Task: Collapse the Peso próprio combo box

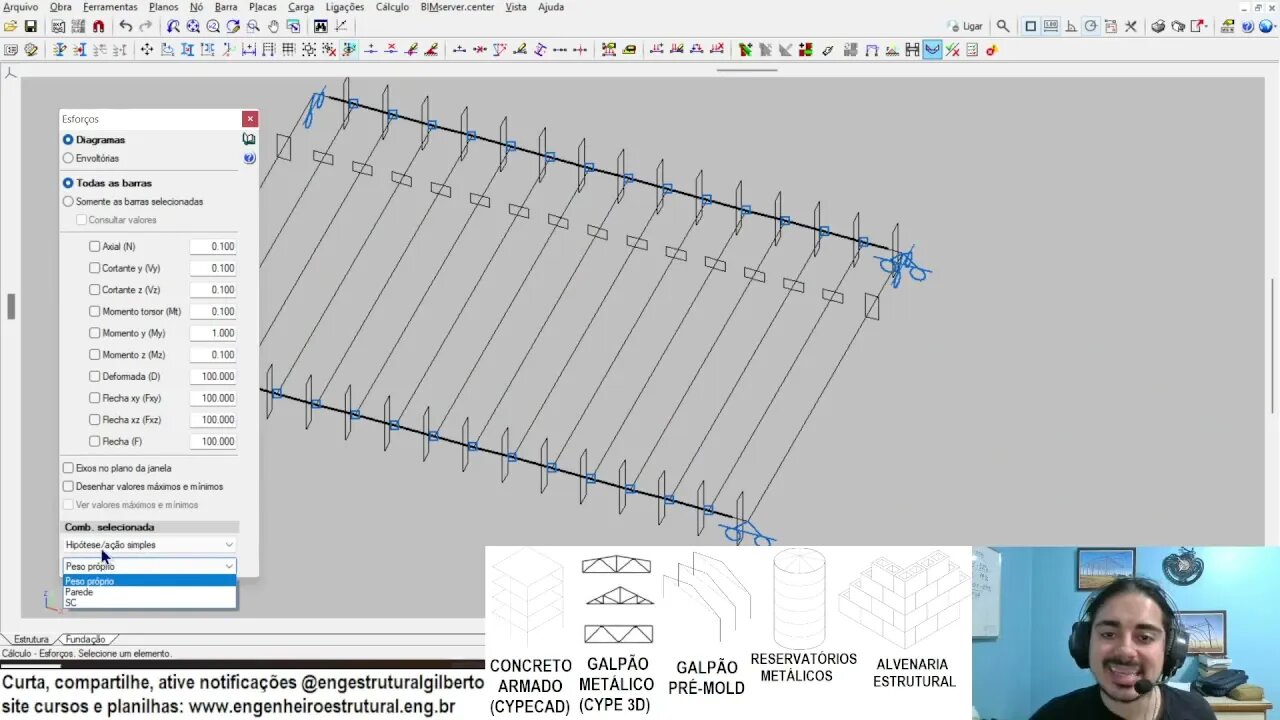Action: pyautogui.click(x=229, y=566)
